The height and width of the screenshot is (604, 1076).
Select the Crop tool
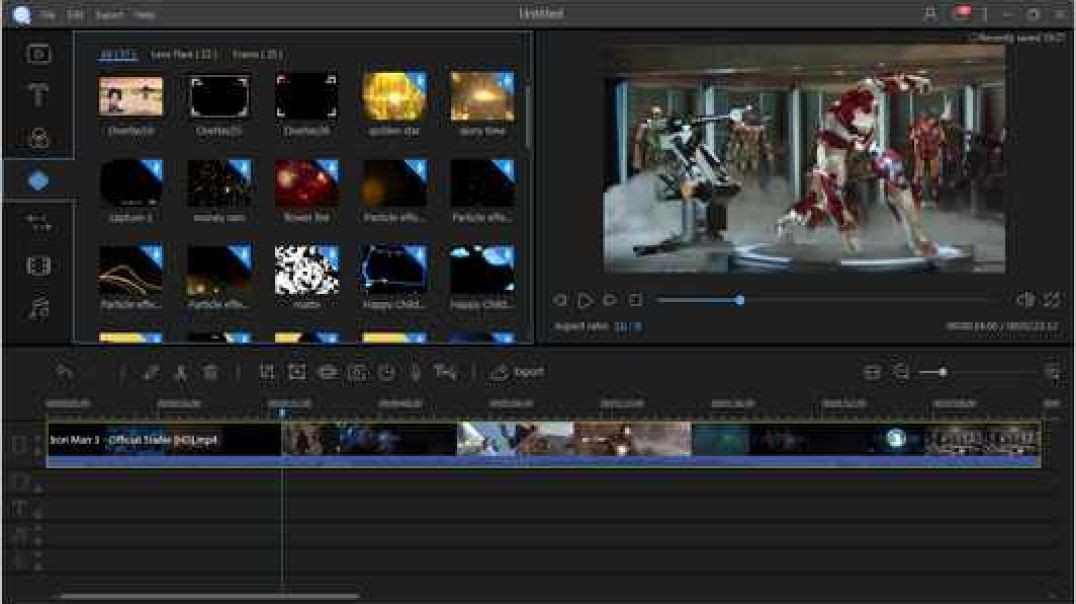tap(267, 372)
